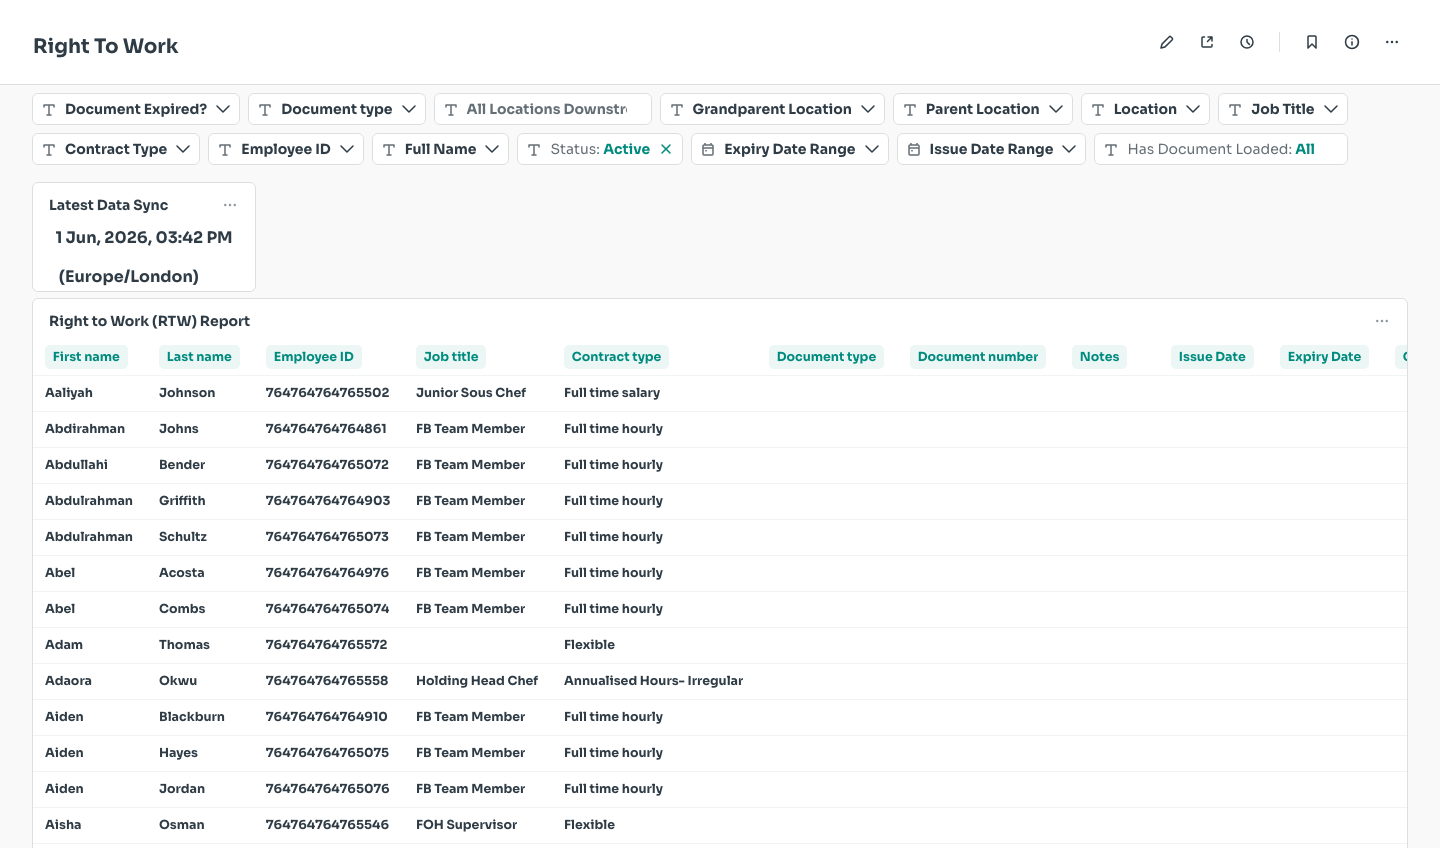Expand Document Expired? filter dropdown
Viewport: 1440px width, 848px height.
[x=136, y=109]
